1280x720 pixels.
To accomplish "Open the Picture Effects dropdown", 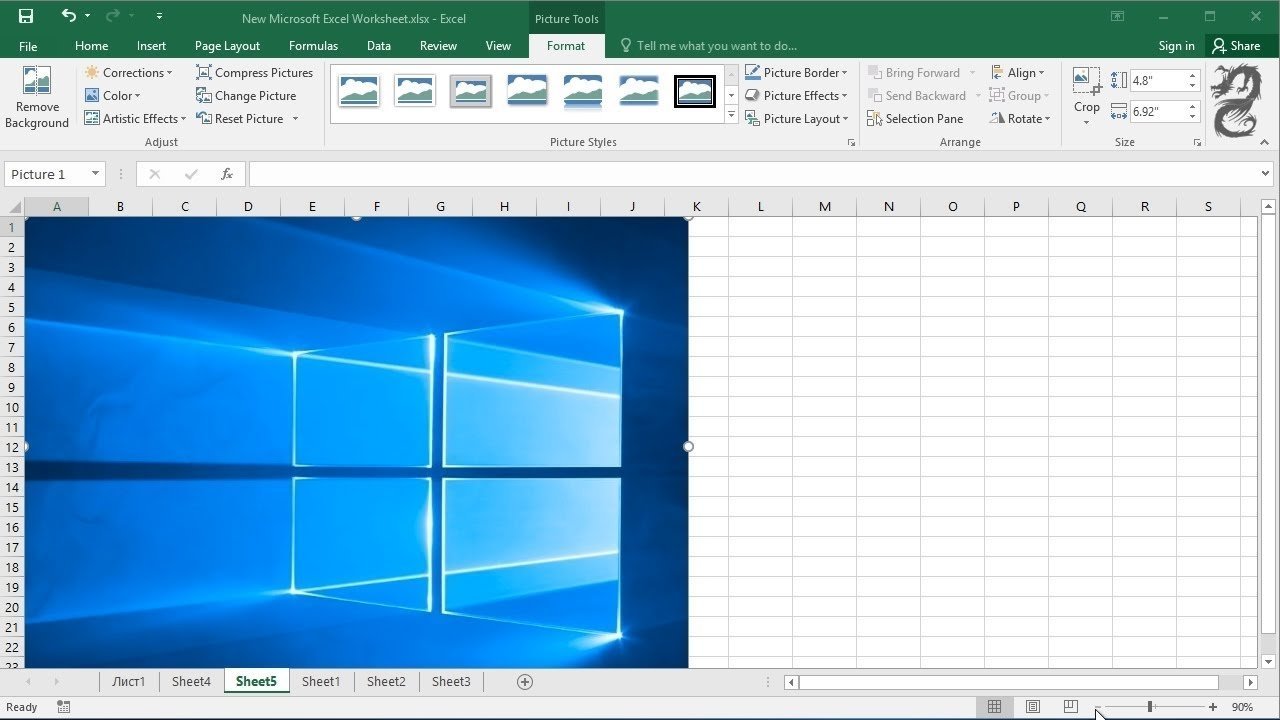I will (x=796, y=96).
